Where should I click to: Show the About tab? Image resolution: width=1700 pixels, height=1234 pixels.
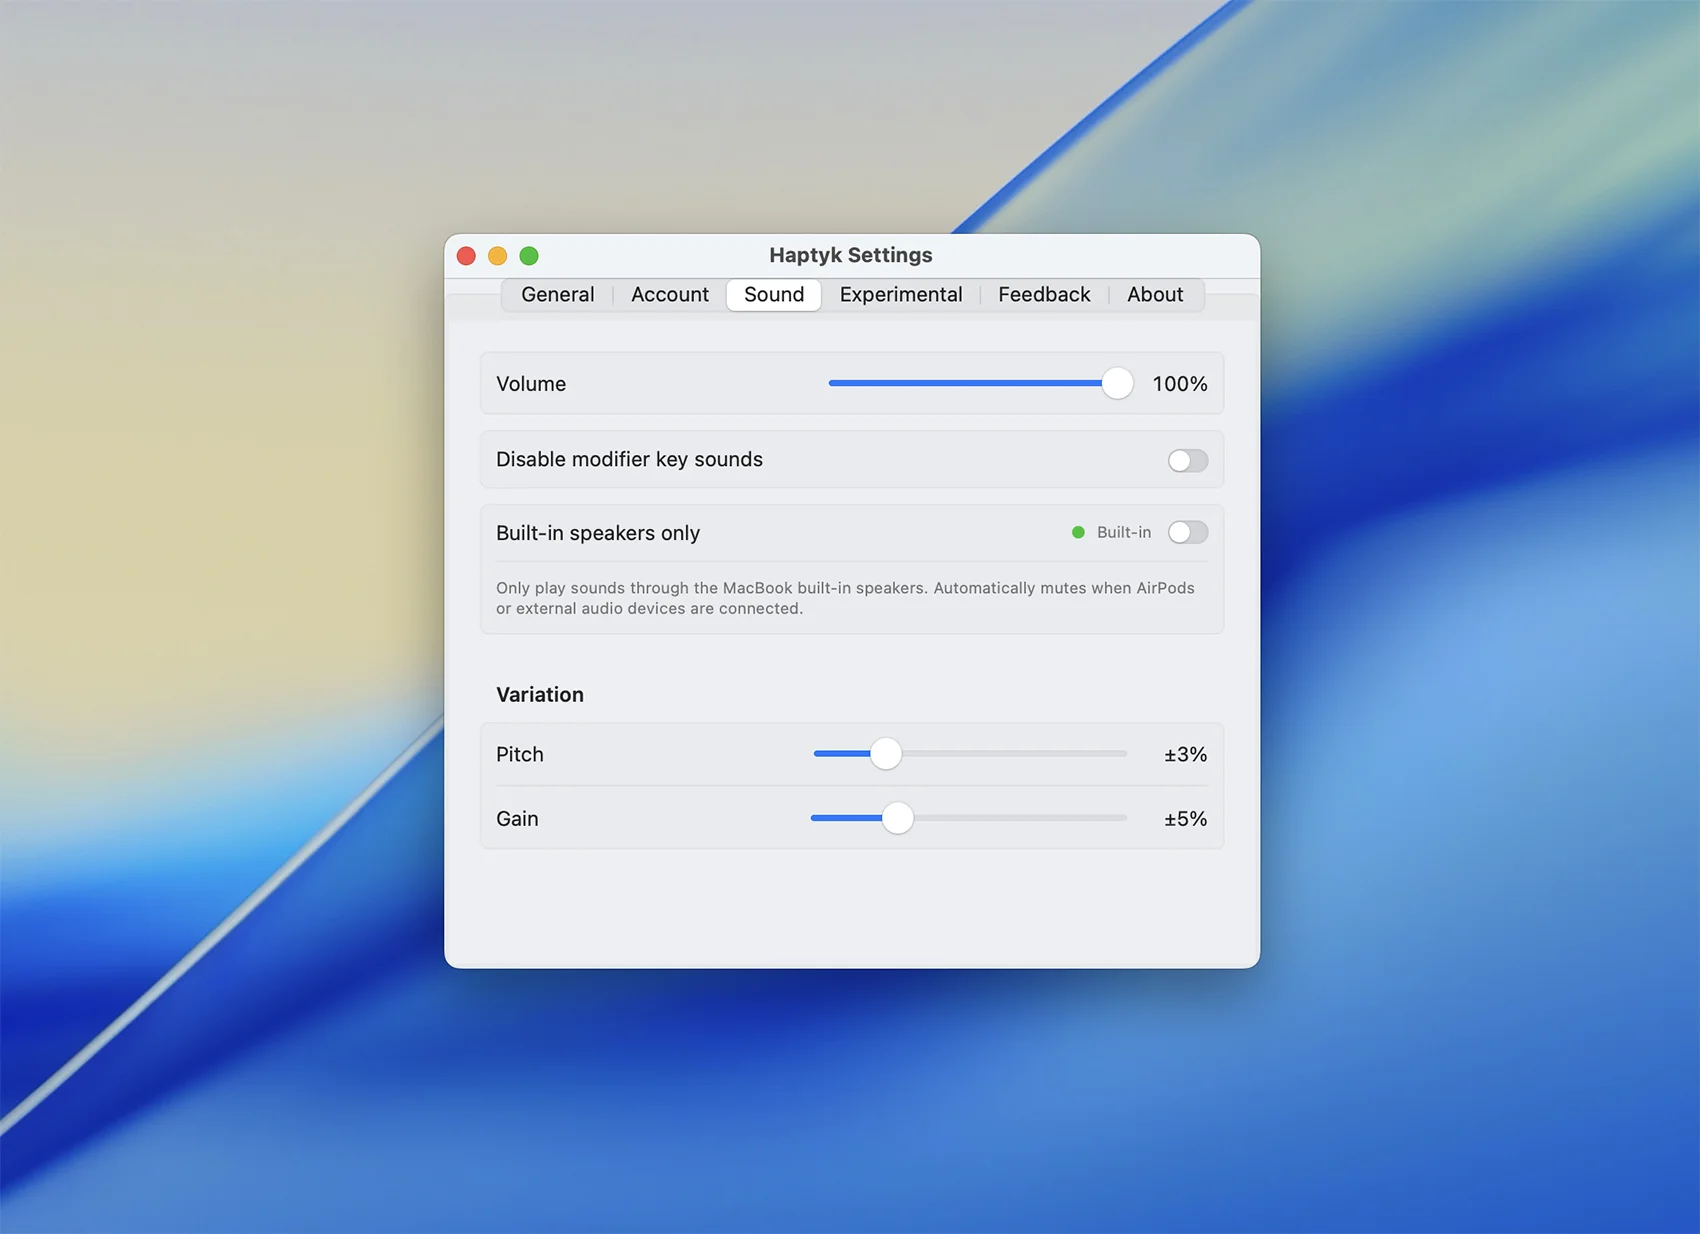1154,295
